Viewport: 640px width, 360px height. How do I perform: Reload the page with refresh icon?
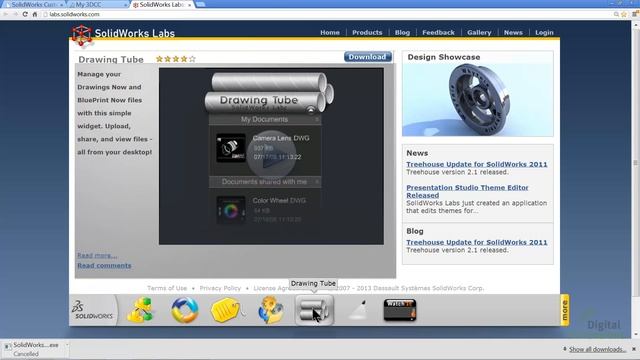coord(25,14)
